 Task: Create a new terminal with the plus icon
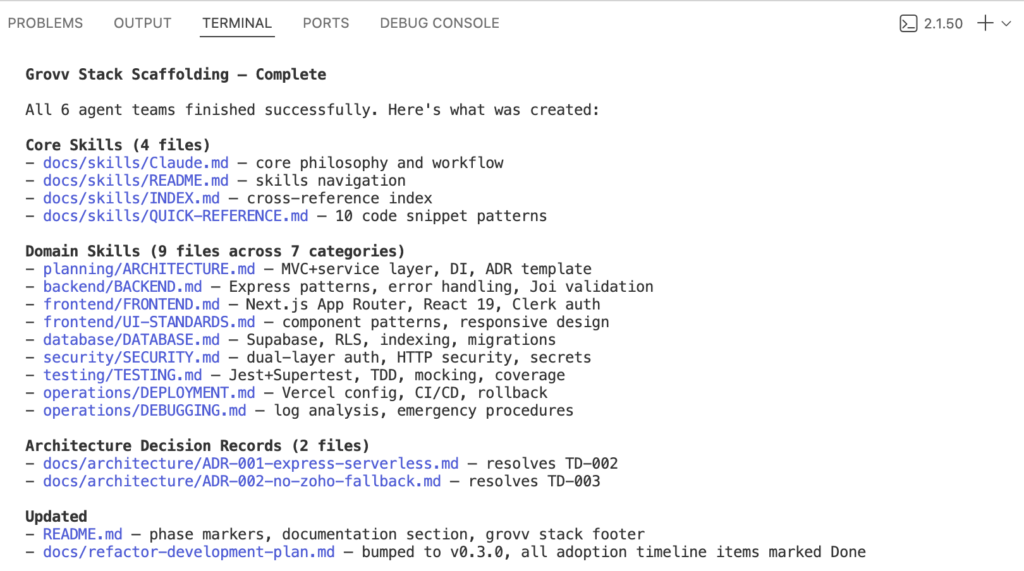click(x=984, y=23)
